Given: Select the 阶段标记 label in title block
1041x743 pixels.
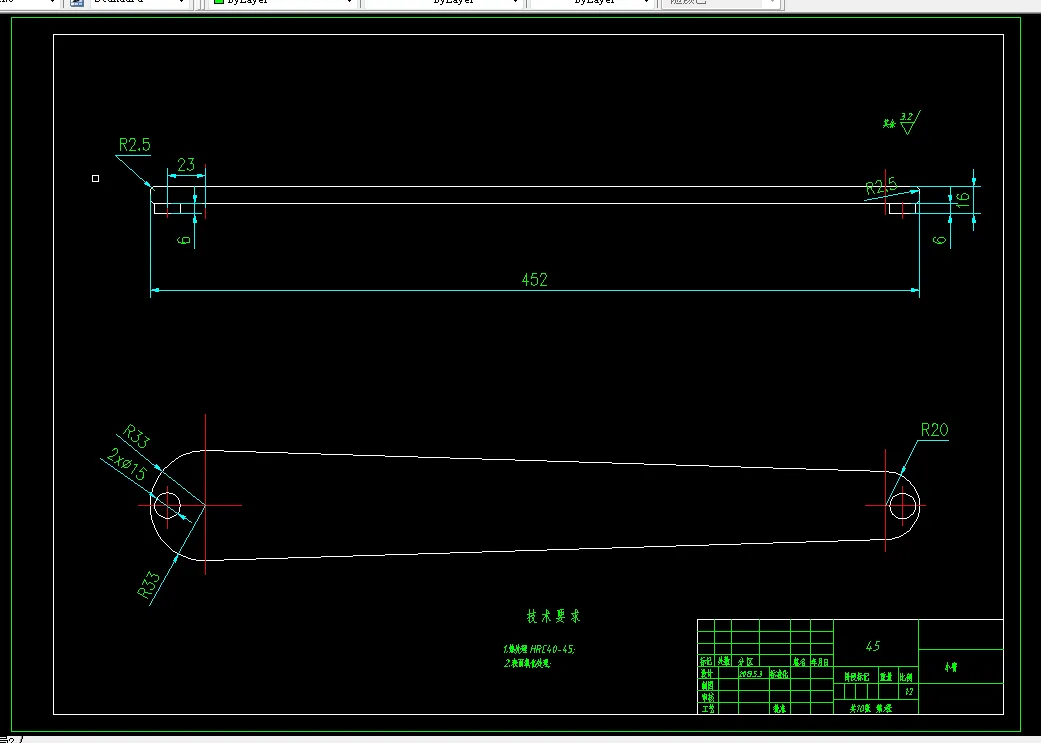Looking at the screenshot, I should coord(856,677).
